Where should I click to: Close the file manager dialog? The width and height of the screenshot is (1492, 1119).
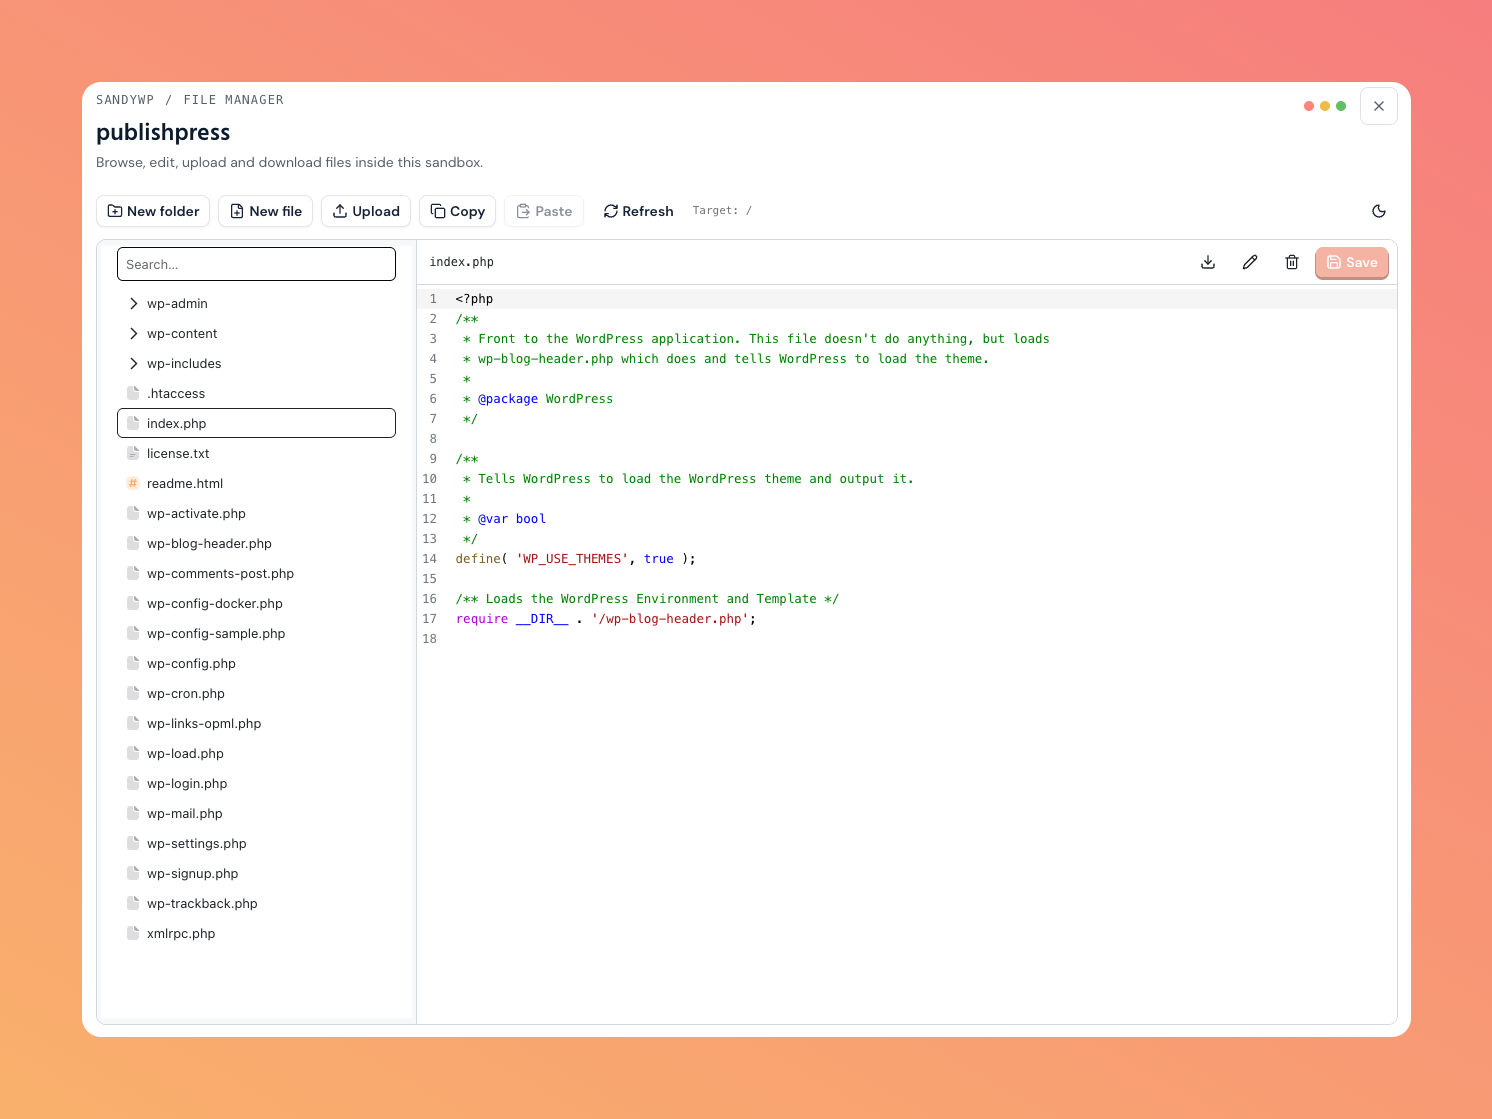[1379, 106]
